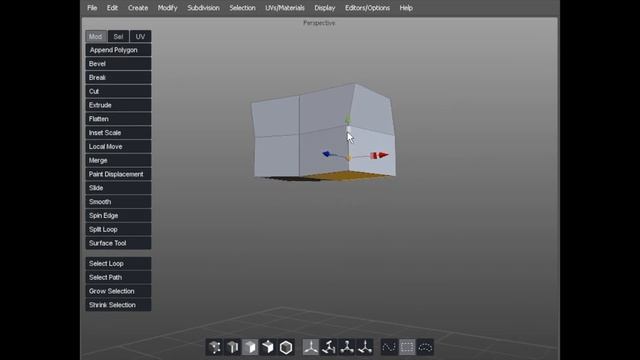Select vertex selection mode icon
This screenshot has width=640, height=360.
click(x=215, y=347)
